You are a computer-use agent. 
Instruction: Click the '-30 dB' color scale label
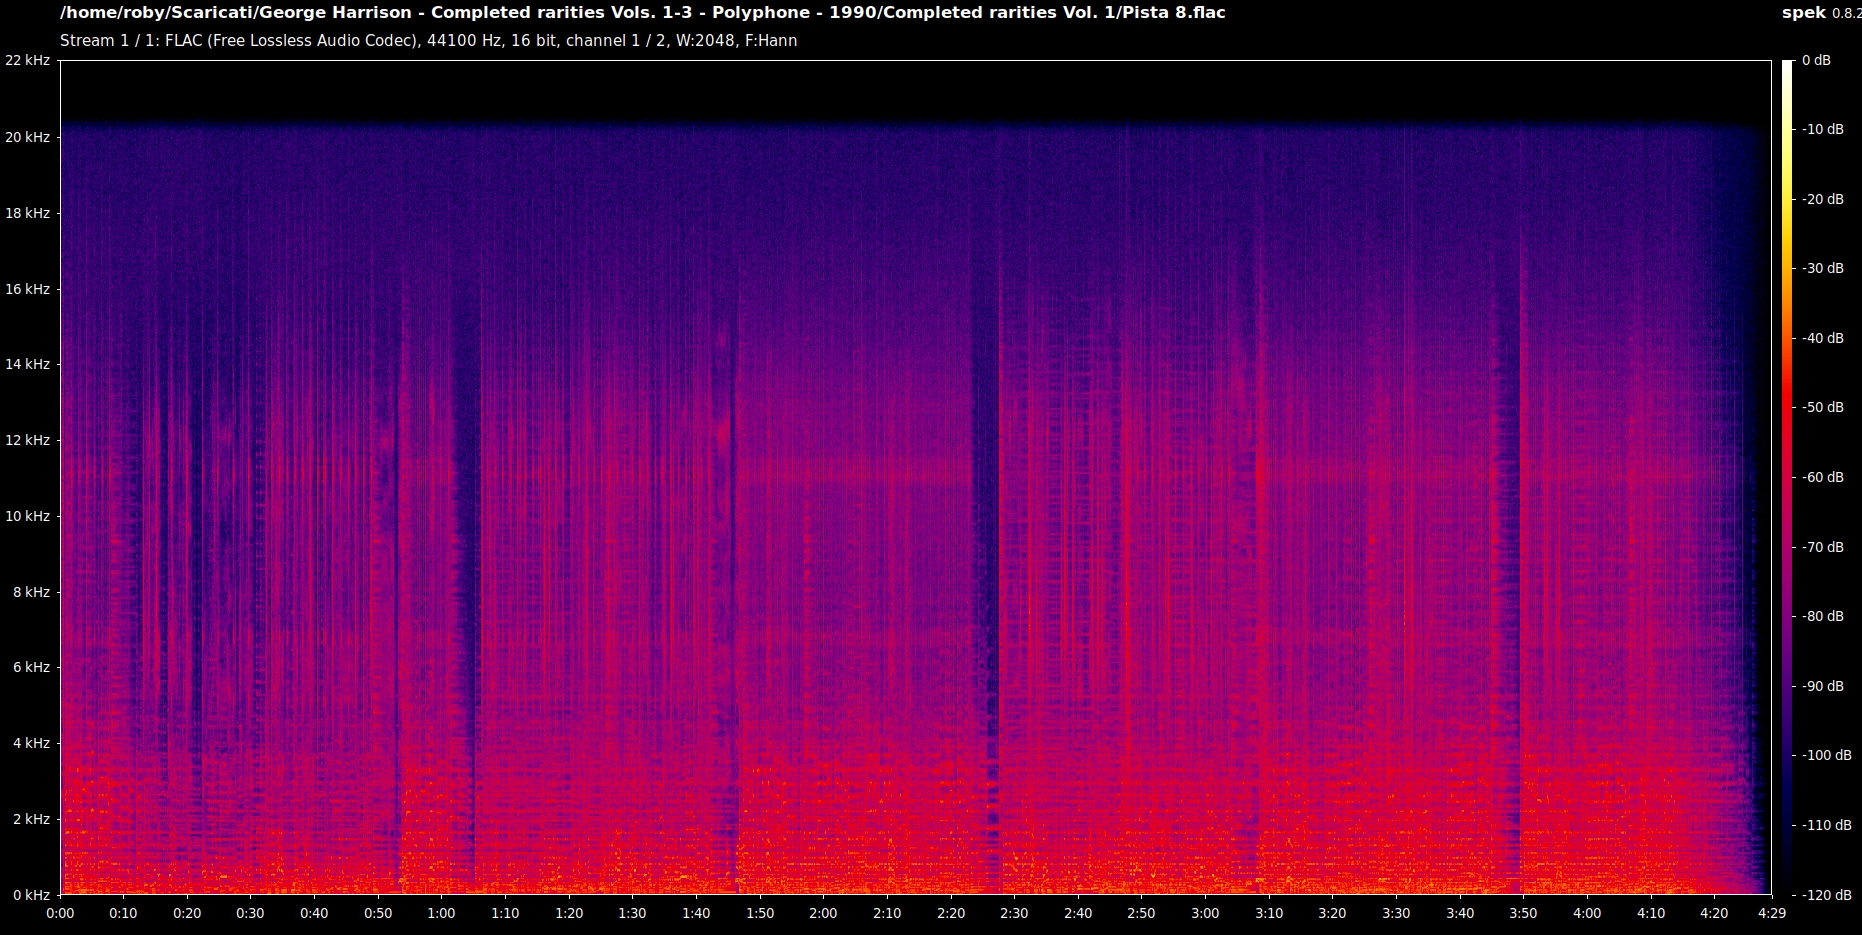coord(1822,268)
